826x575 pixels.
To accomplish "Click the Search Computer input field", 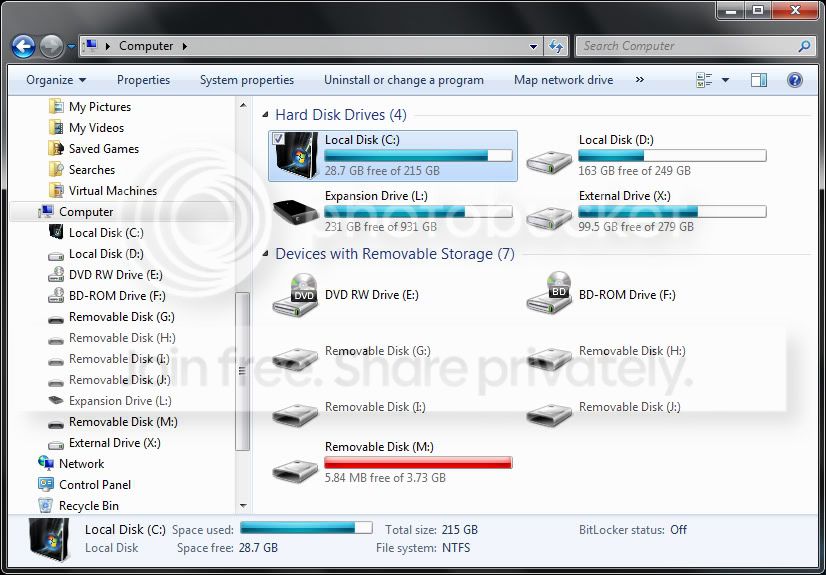I will [687, 46].
